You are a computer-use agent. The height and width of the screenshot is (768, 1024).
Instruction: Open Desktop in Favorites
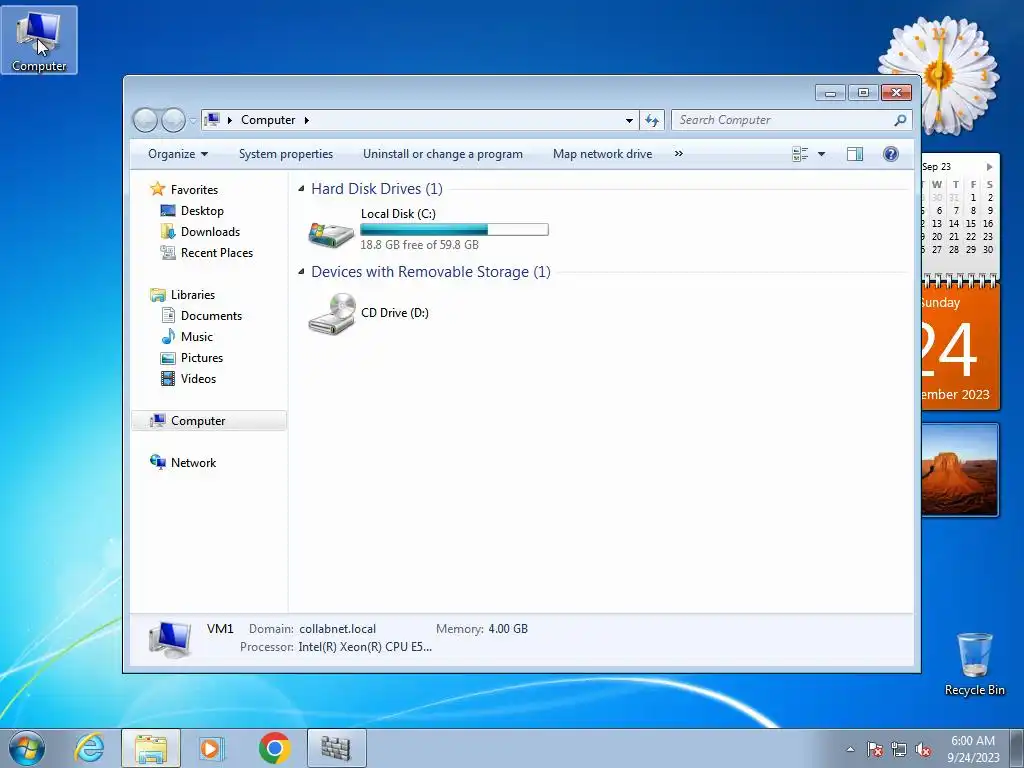click(x=202, y=211)
